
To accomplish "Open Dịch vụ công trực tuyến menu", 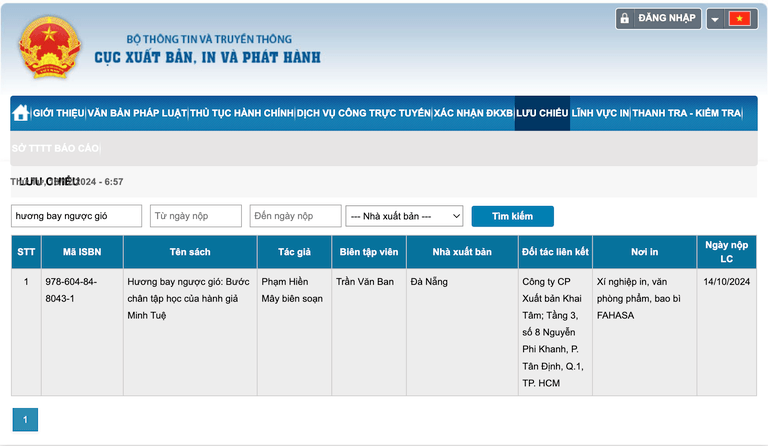I will 363,113.
